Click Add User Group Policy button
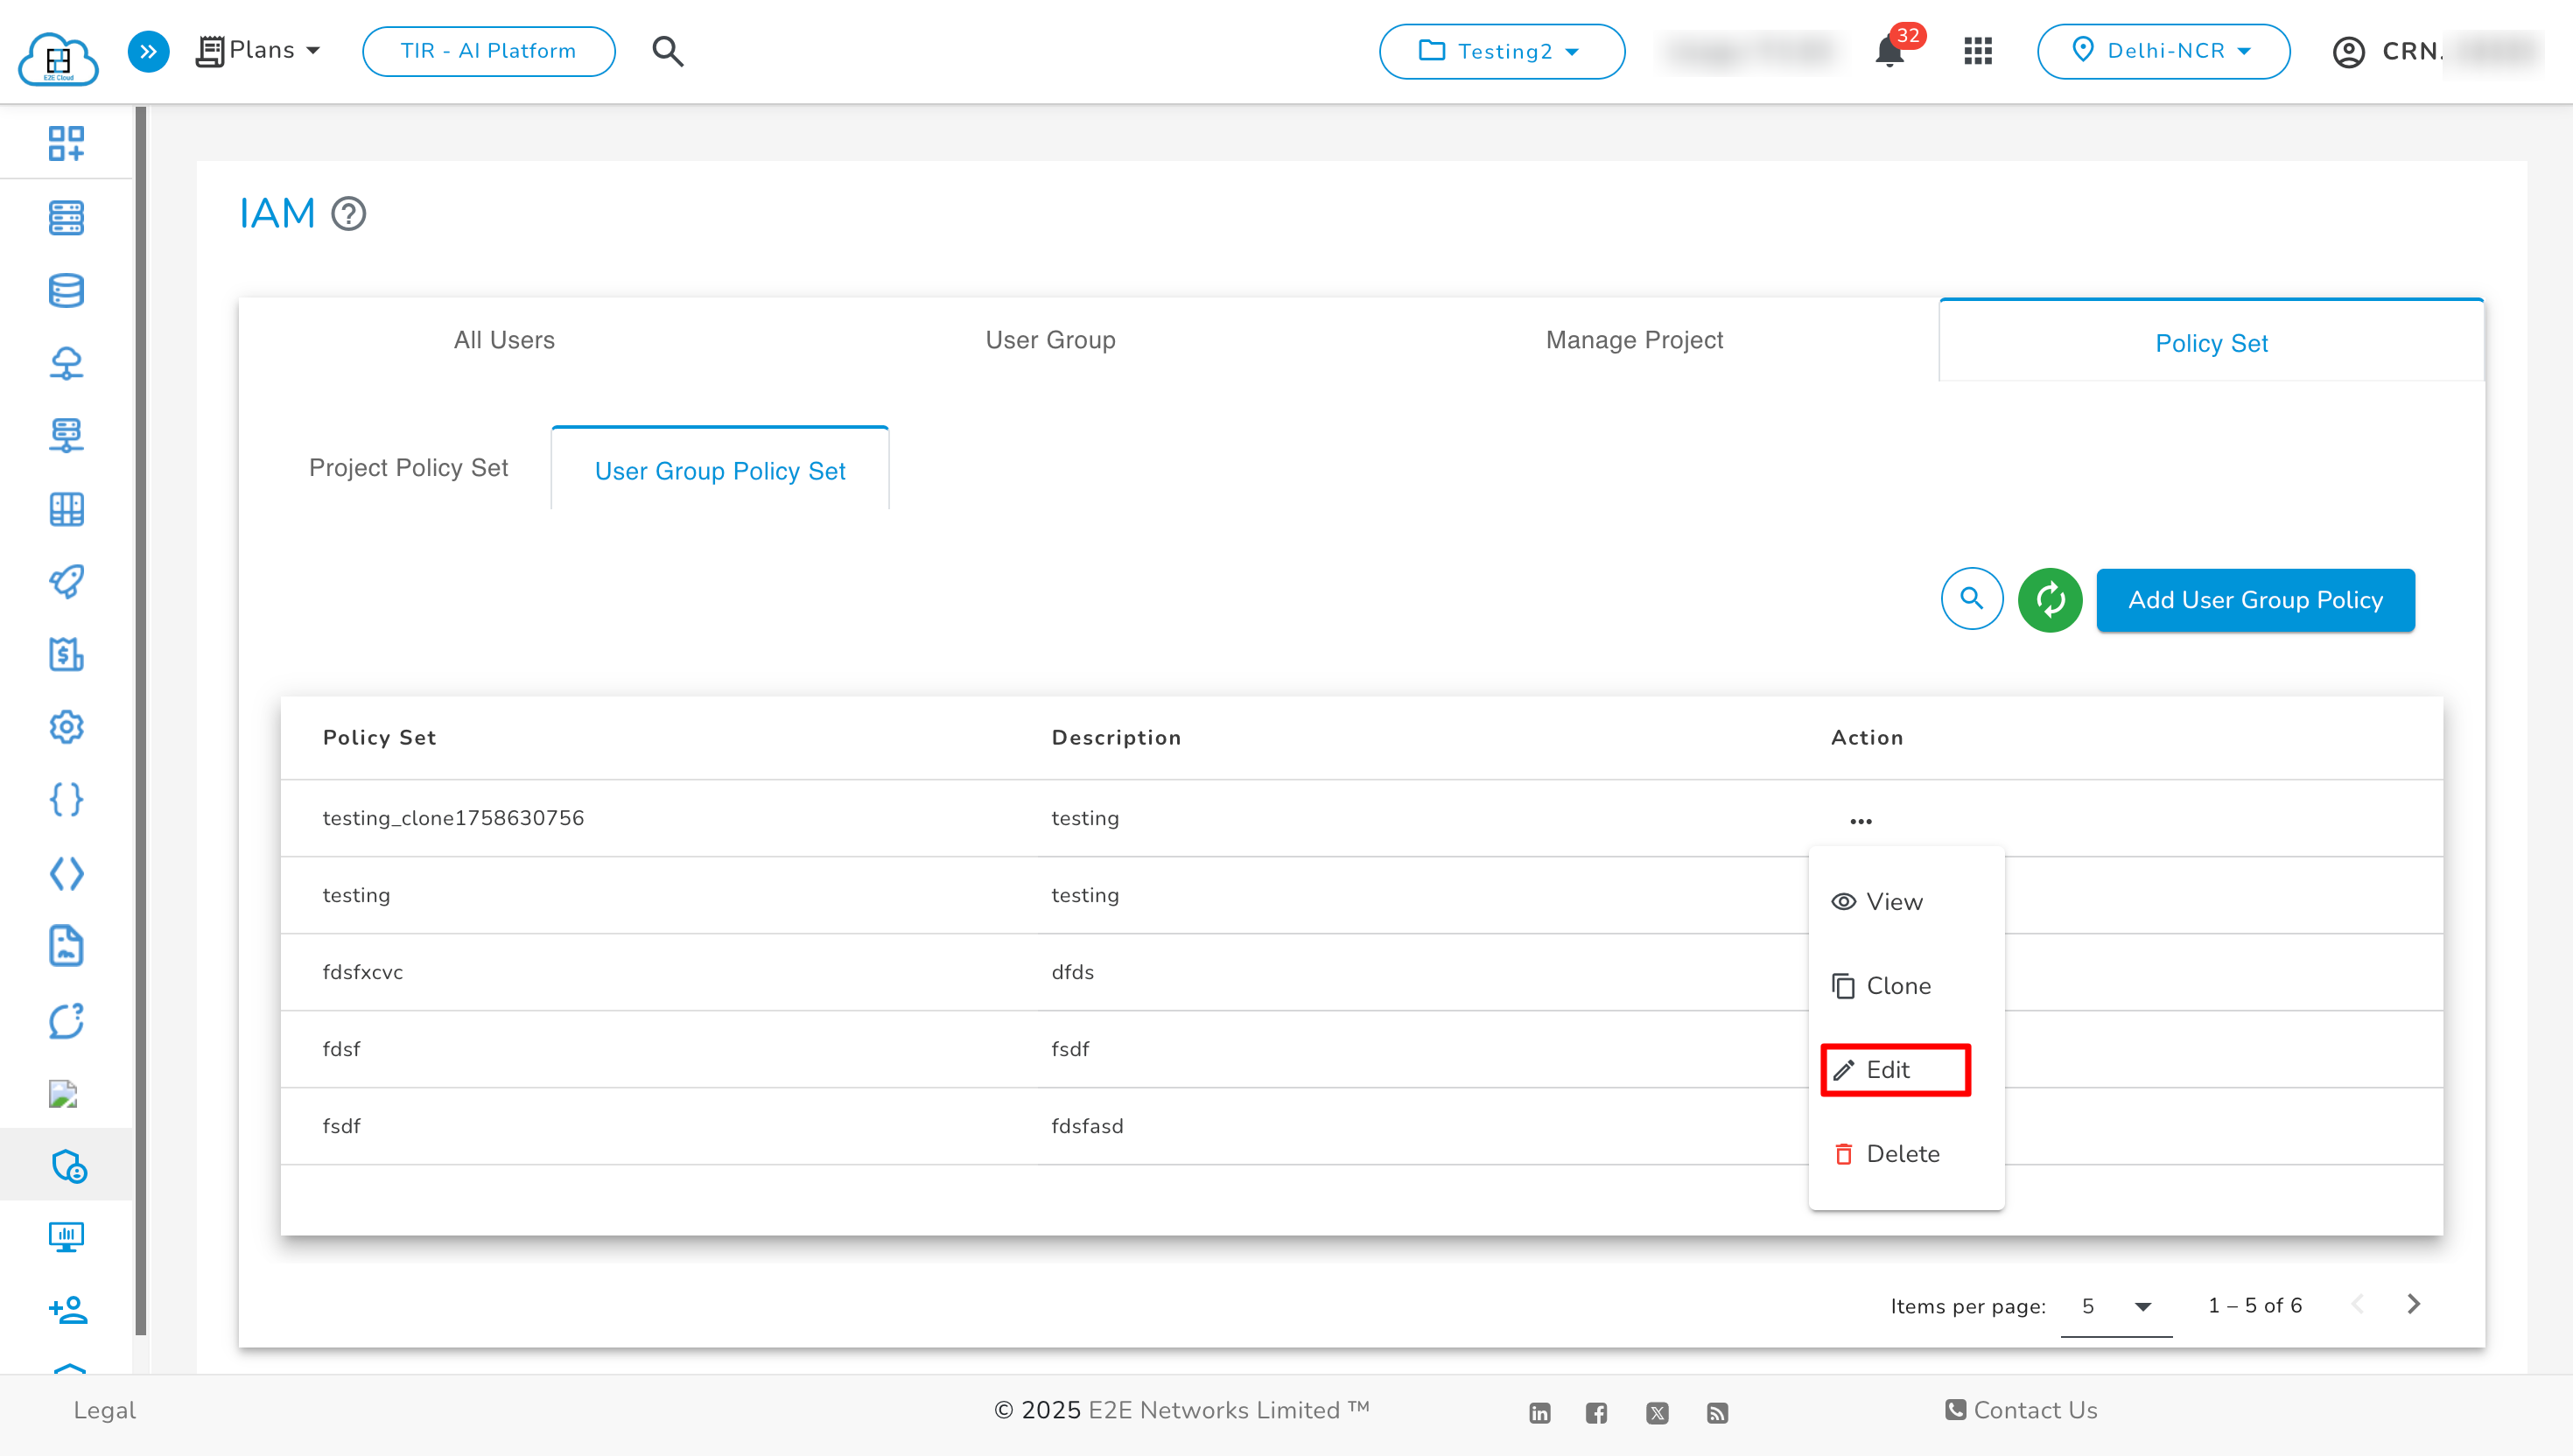Image resolution: width=2573 pixels, height=1456 pixels. 2255,600
